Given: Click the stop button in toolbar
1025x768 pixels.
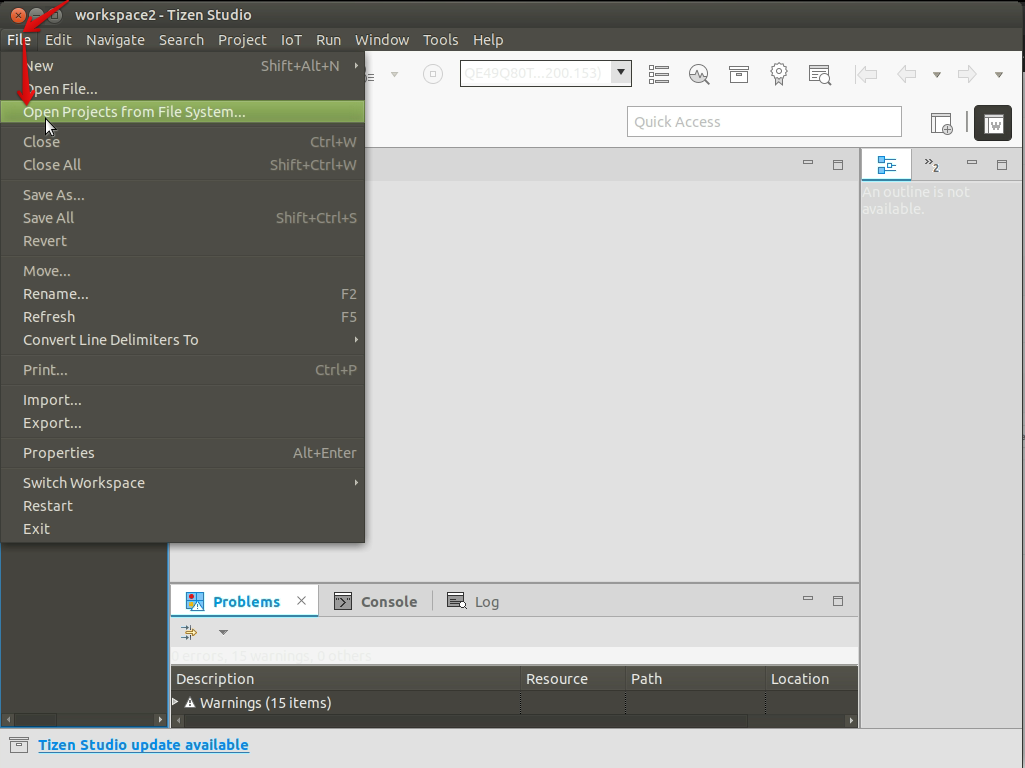Looking at the screenshot, I should click(x=433, y=74).
